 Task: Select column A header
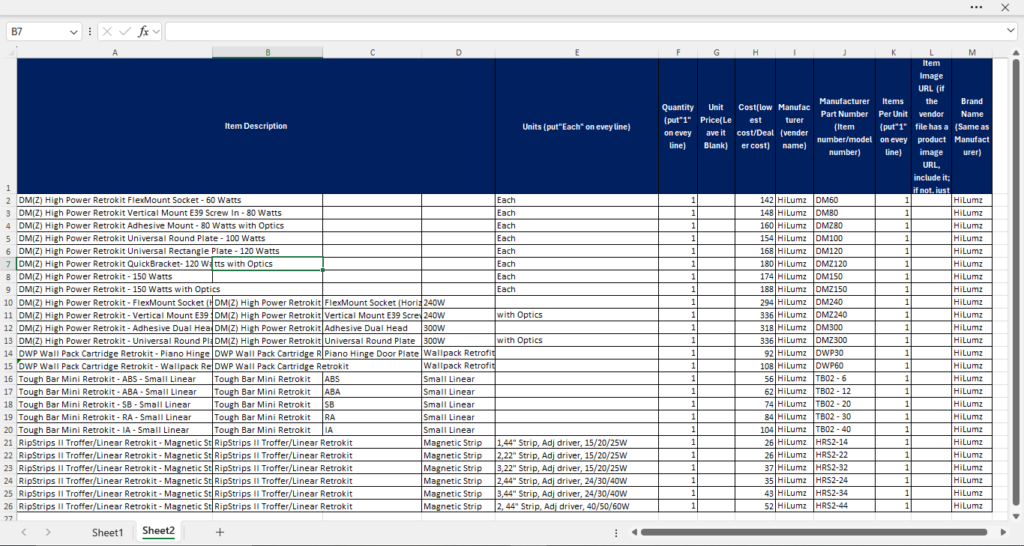pos(115,52)
